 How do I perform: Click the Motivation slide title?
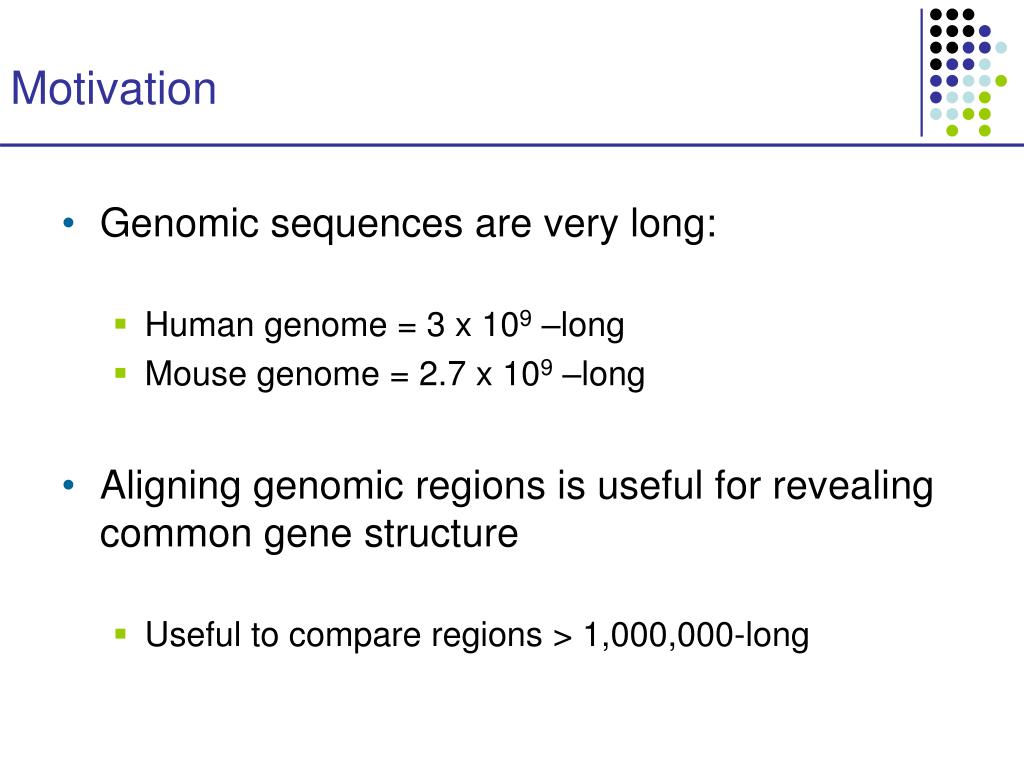(114, 88)
